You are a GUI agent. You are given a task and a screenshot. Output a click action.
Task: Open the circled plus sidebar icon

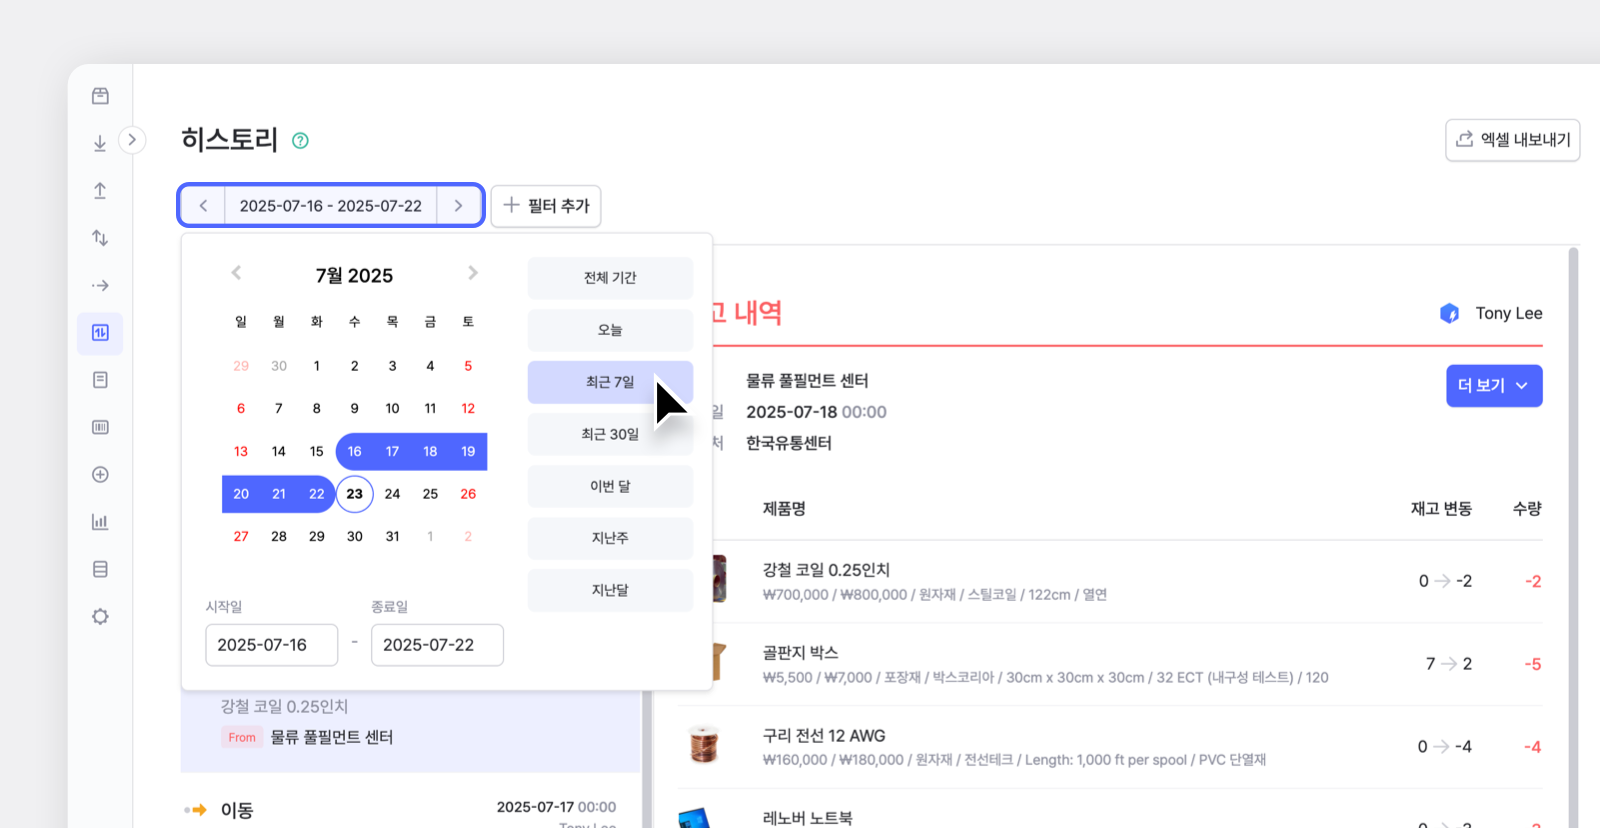click(100, 475)
